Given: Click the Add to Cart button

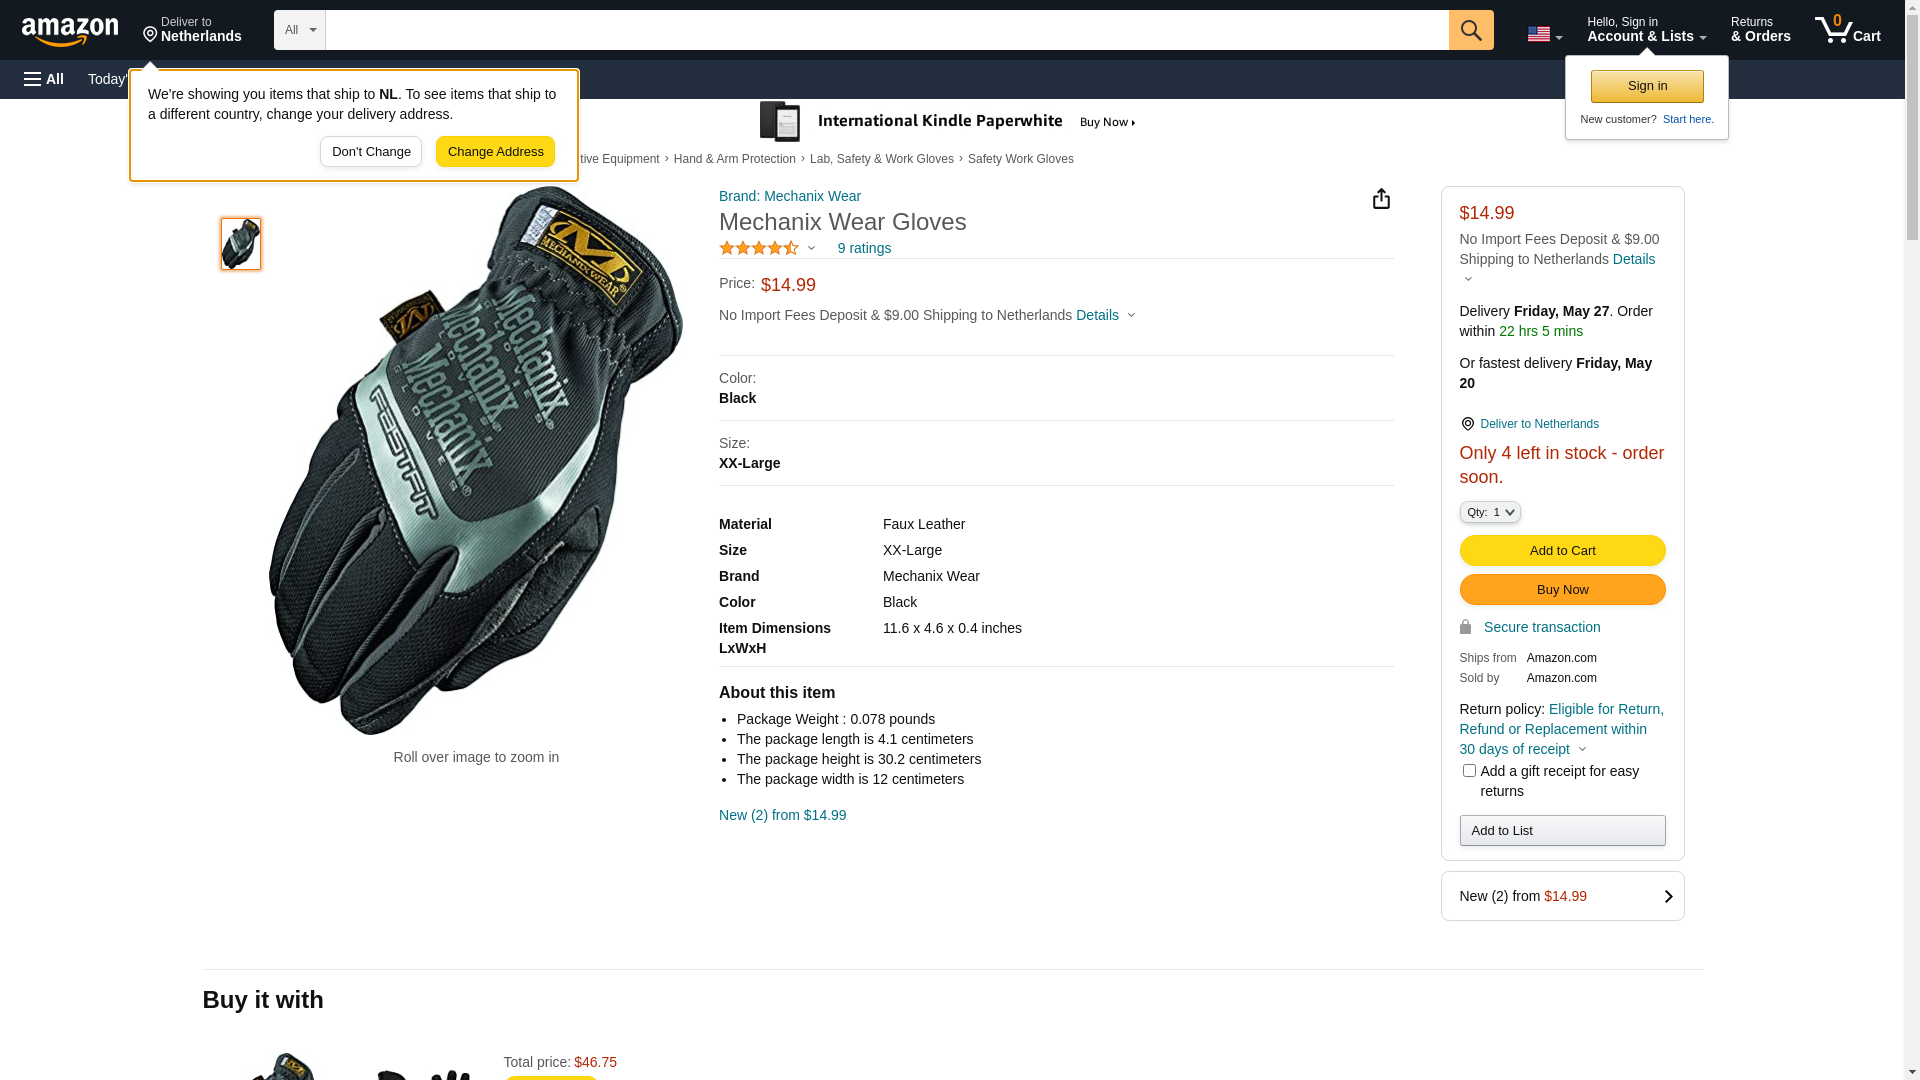Looking at the screenshot, I should [x=1562, y=550].
